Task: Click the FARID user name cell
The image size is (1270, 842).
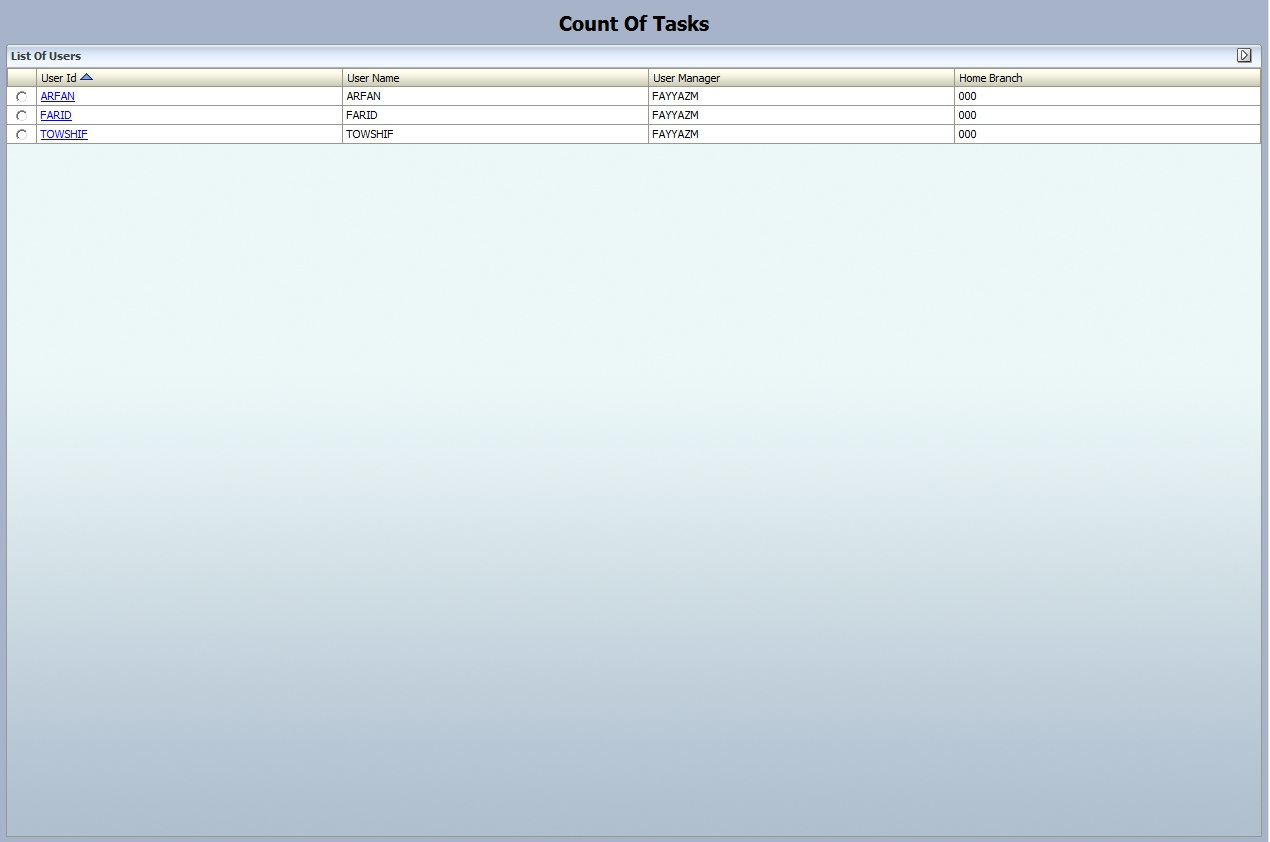Action: pos(495,116)
